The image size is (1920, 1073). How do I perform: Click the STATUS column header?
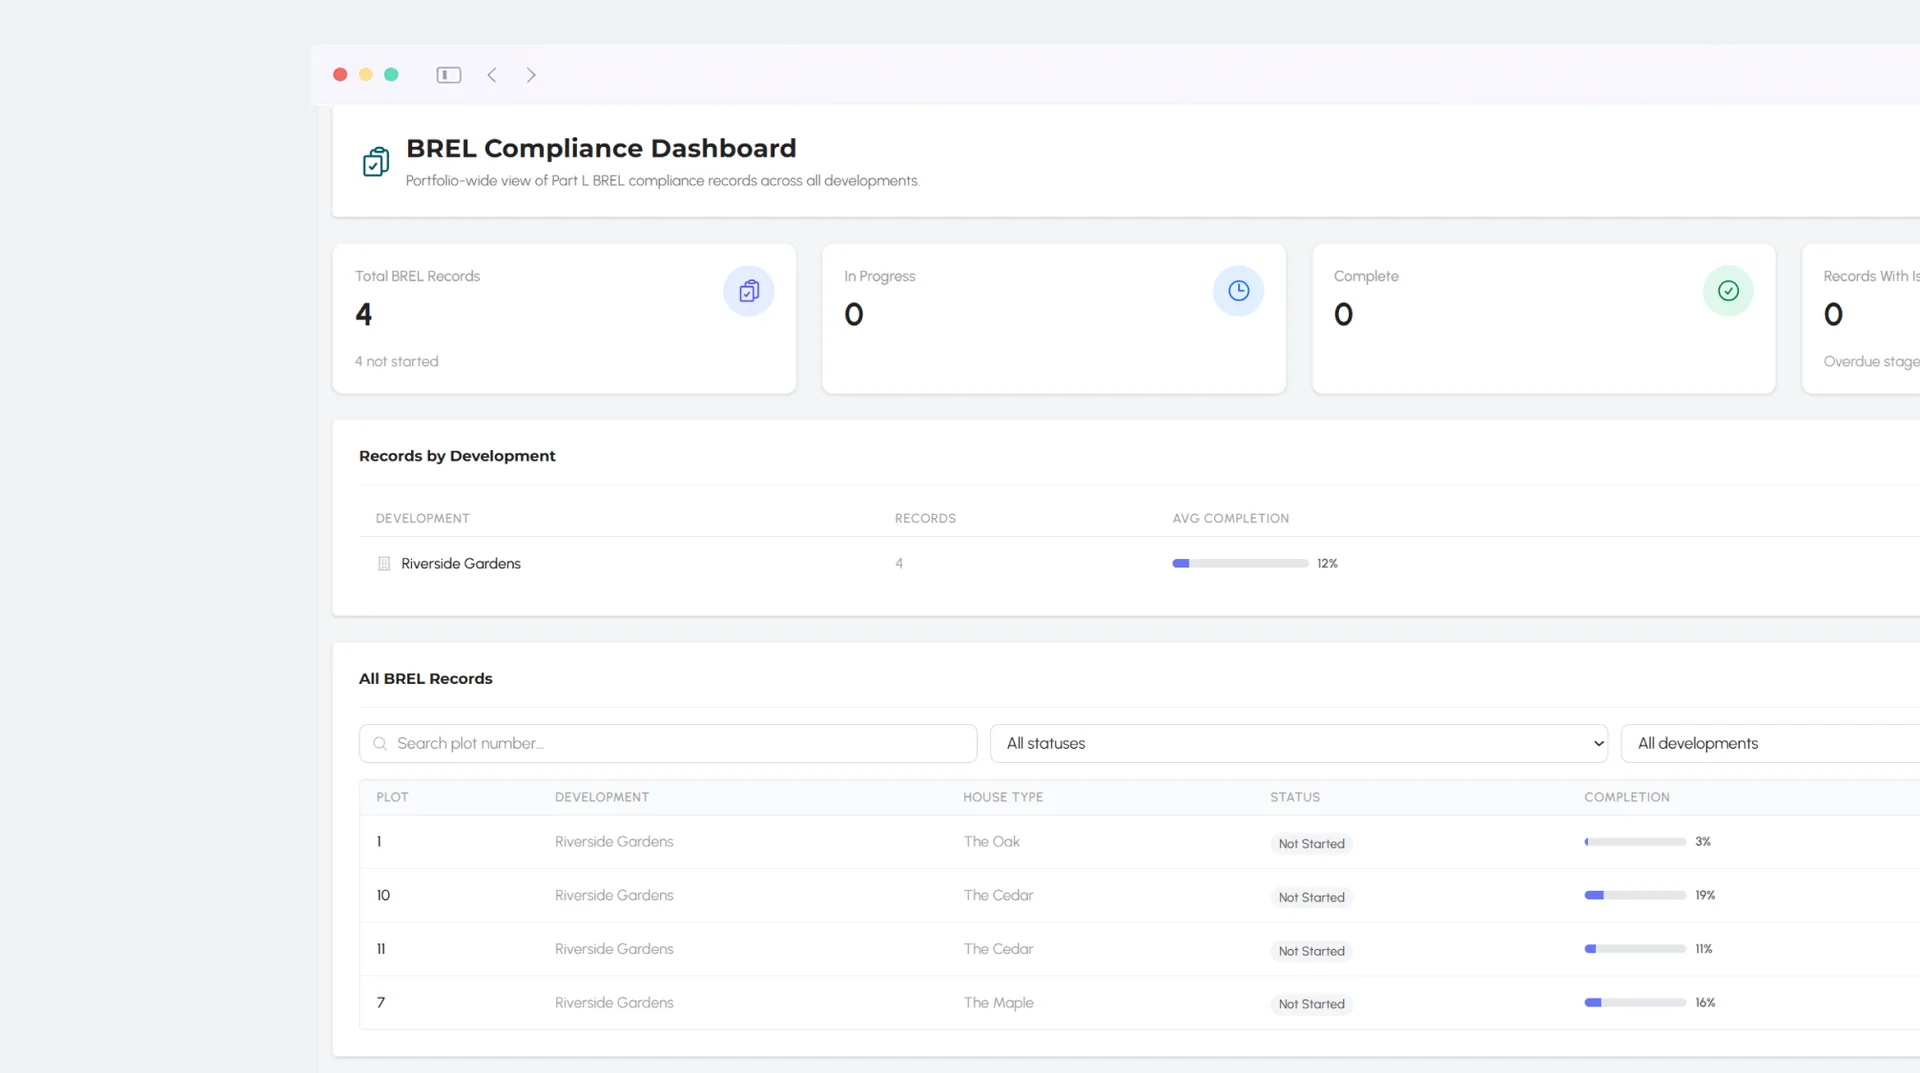pyautogui.click(x=1295, y=798)
